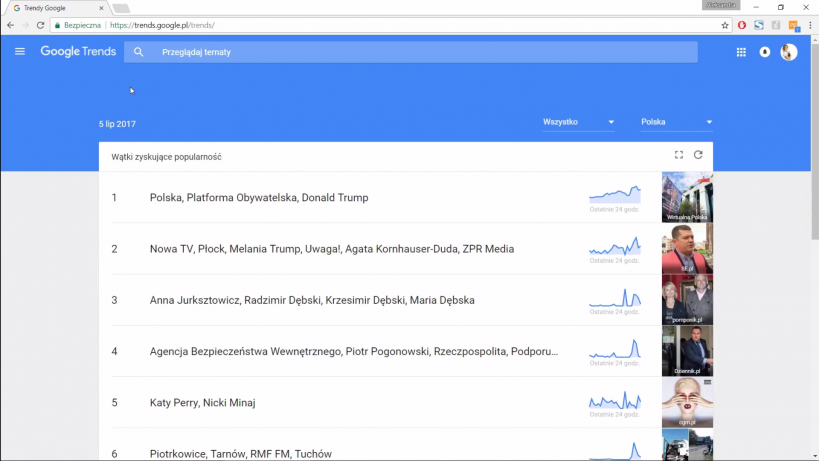Click the sparkline in the Agencja Bezpieczeństwa row

click(x=615, y=348)
